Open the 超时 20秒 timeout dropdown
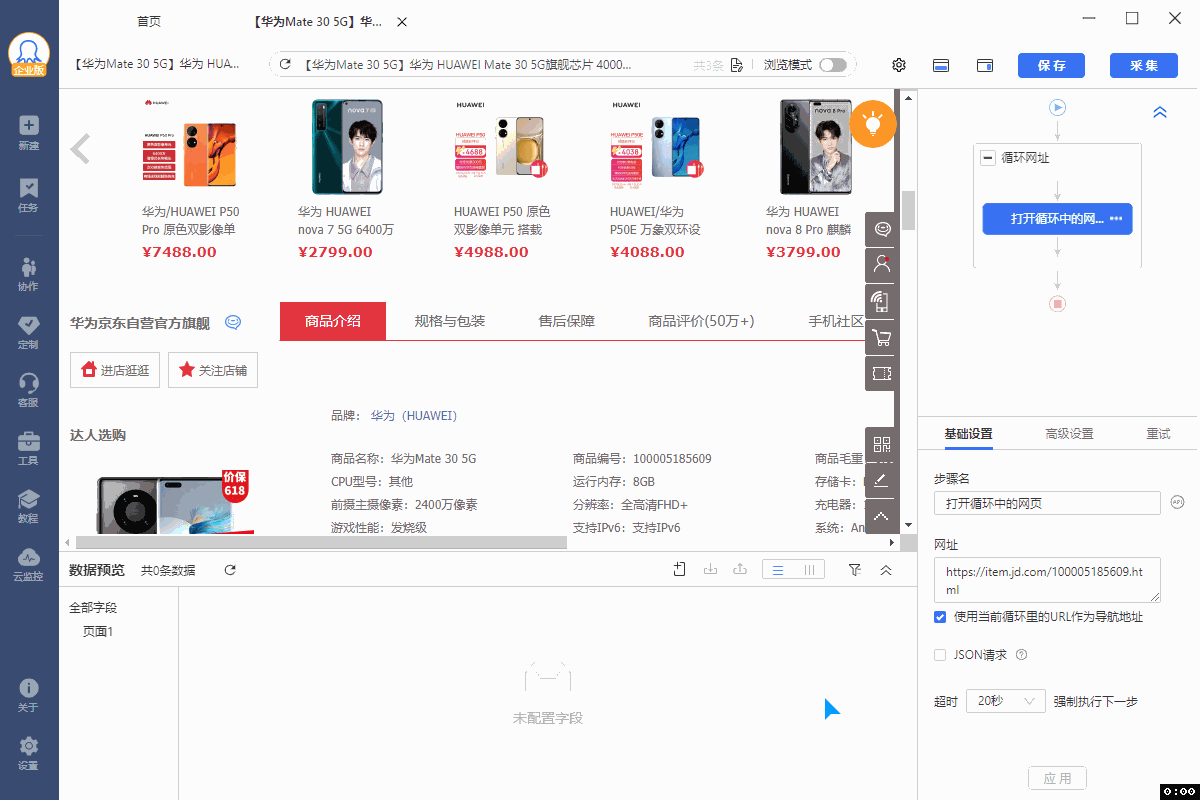Viewport: 1200px width, 800px height. pyautogui.click(x=1006, y=702)
